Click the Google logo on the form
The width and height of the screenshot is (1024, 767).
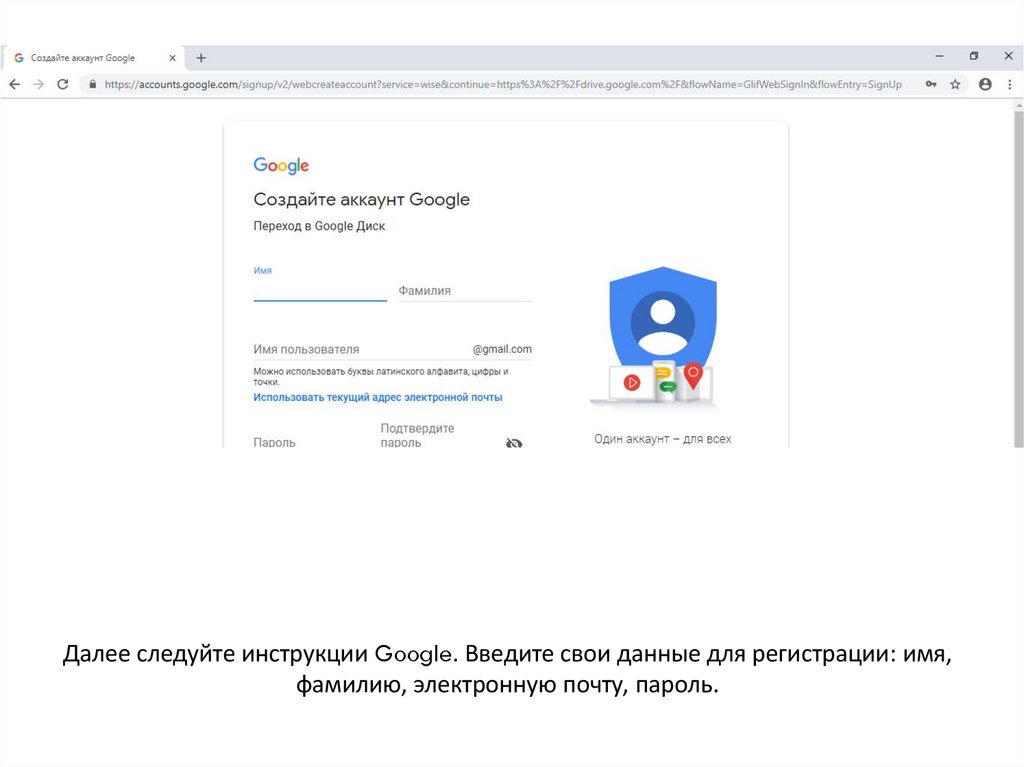pyautogui.click(x=281, y=166)
